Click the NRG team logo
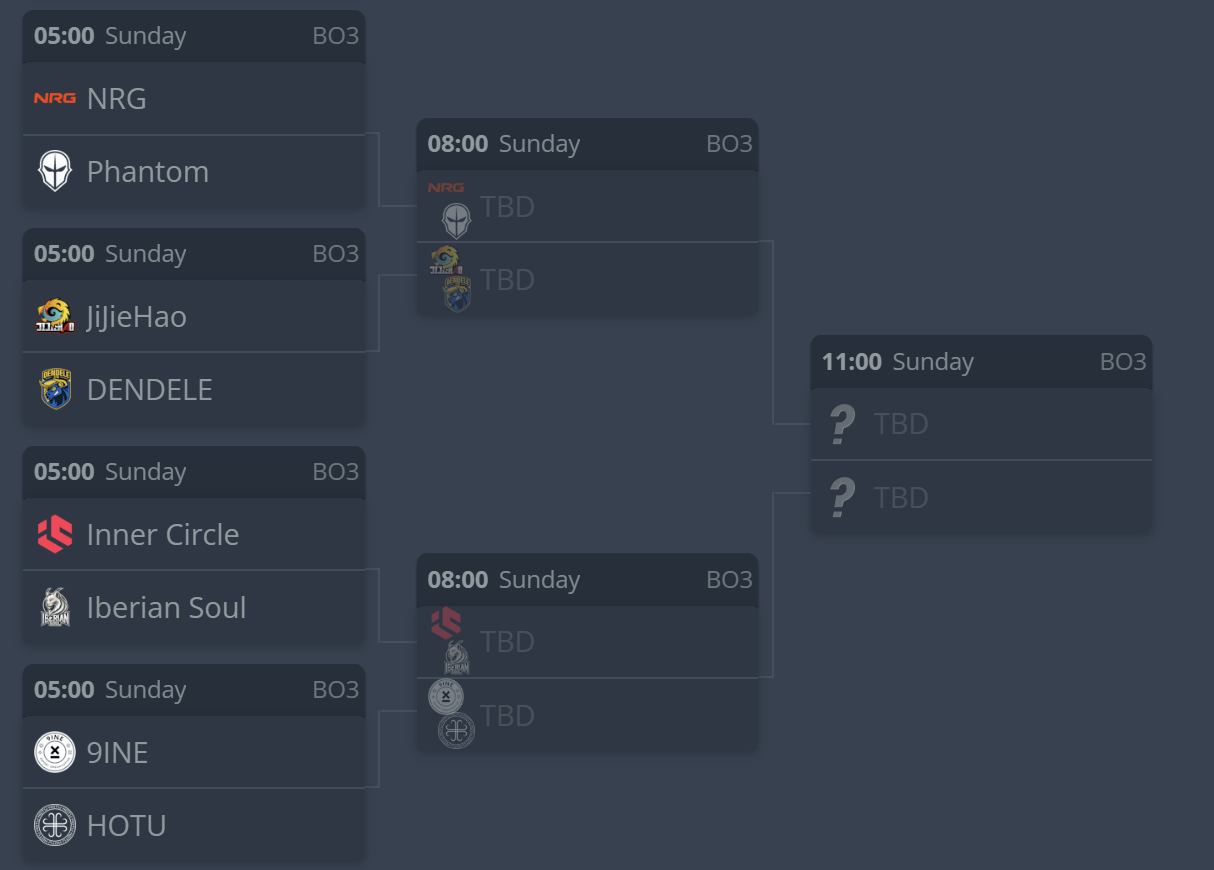This screenshot has width=1214, height=870. point(55,98)
